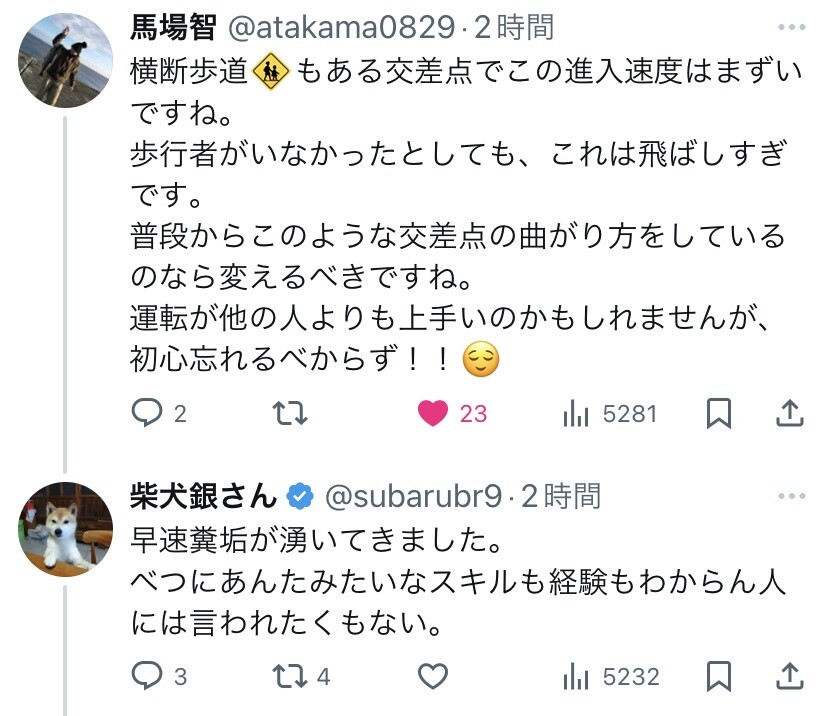This screenshot has height=716, width=828.
Task: Reply to 柴犬銀さん's tweet
Action: [159, 676]
